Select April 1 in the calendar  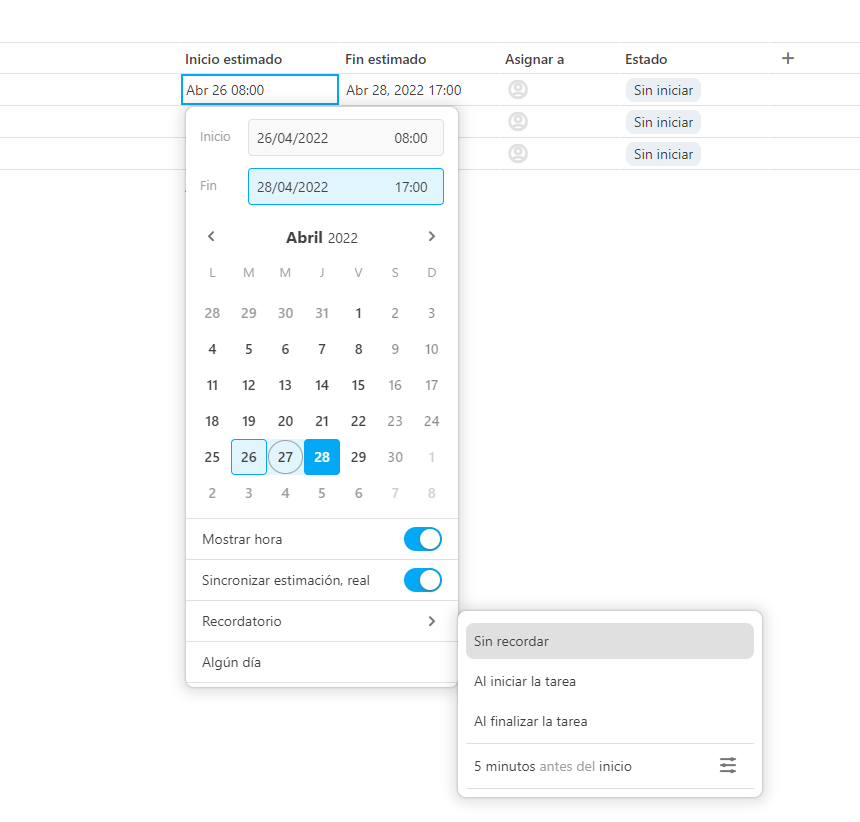click(x=358, y=313)
